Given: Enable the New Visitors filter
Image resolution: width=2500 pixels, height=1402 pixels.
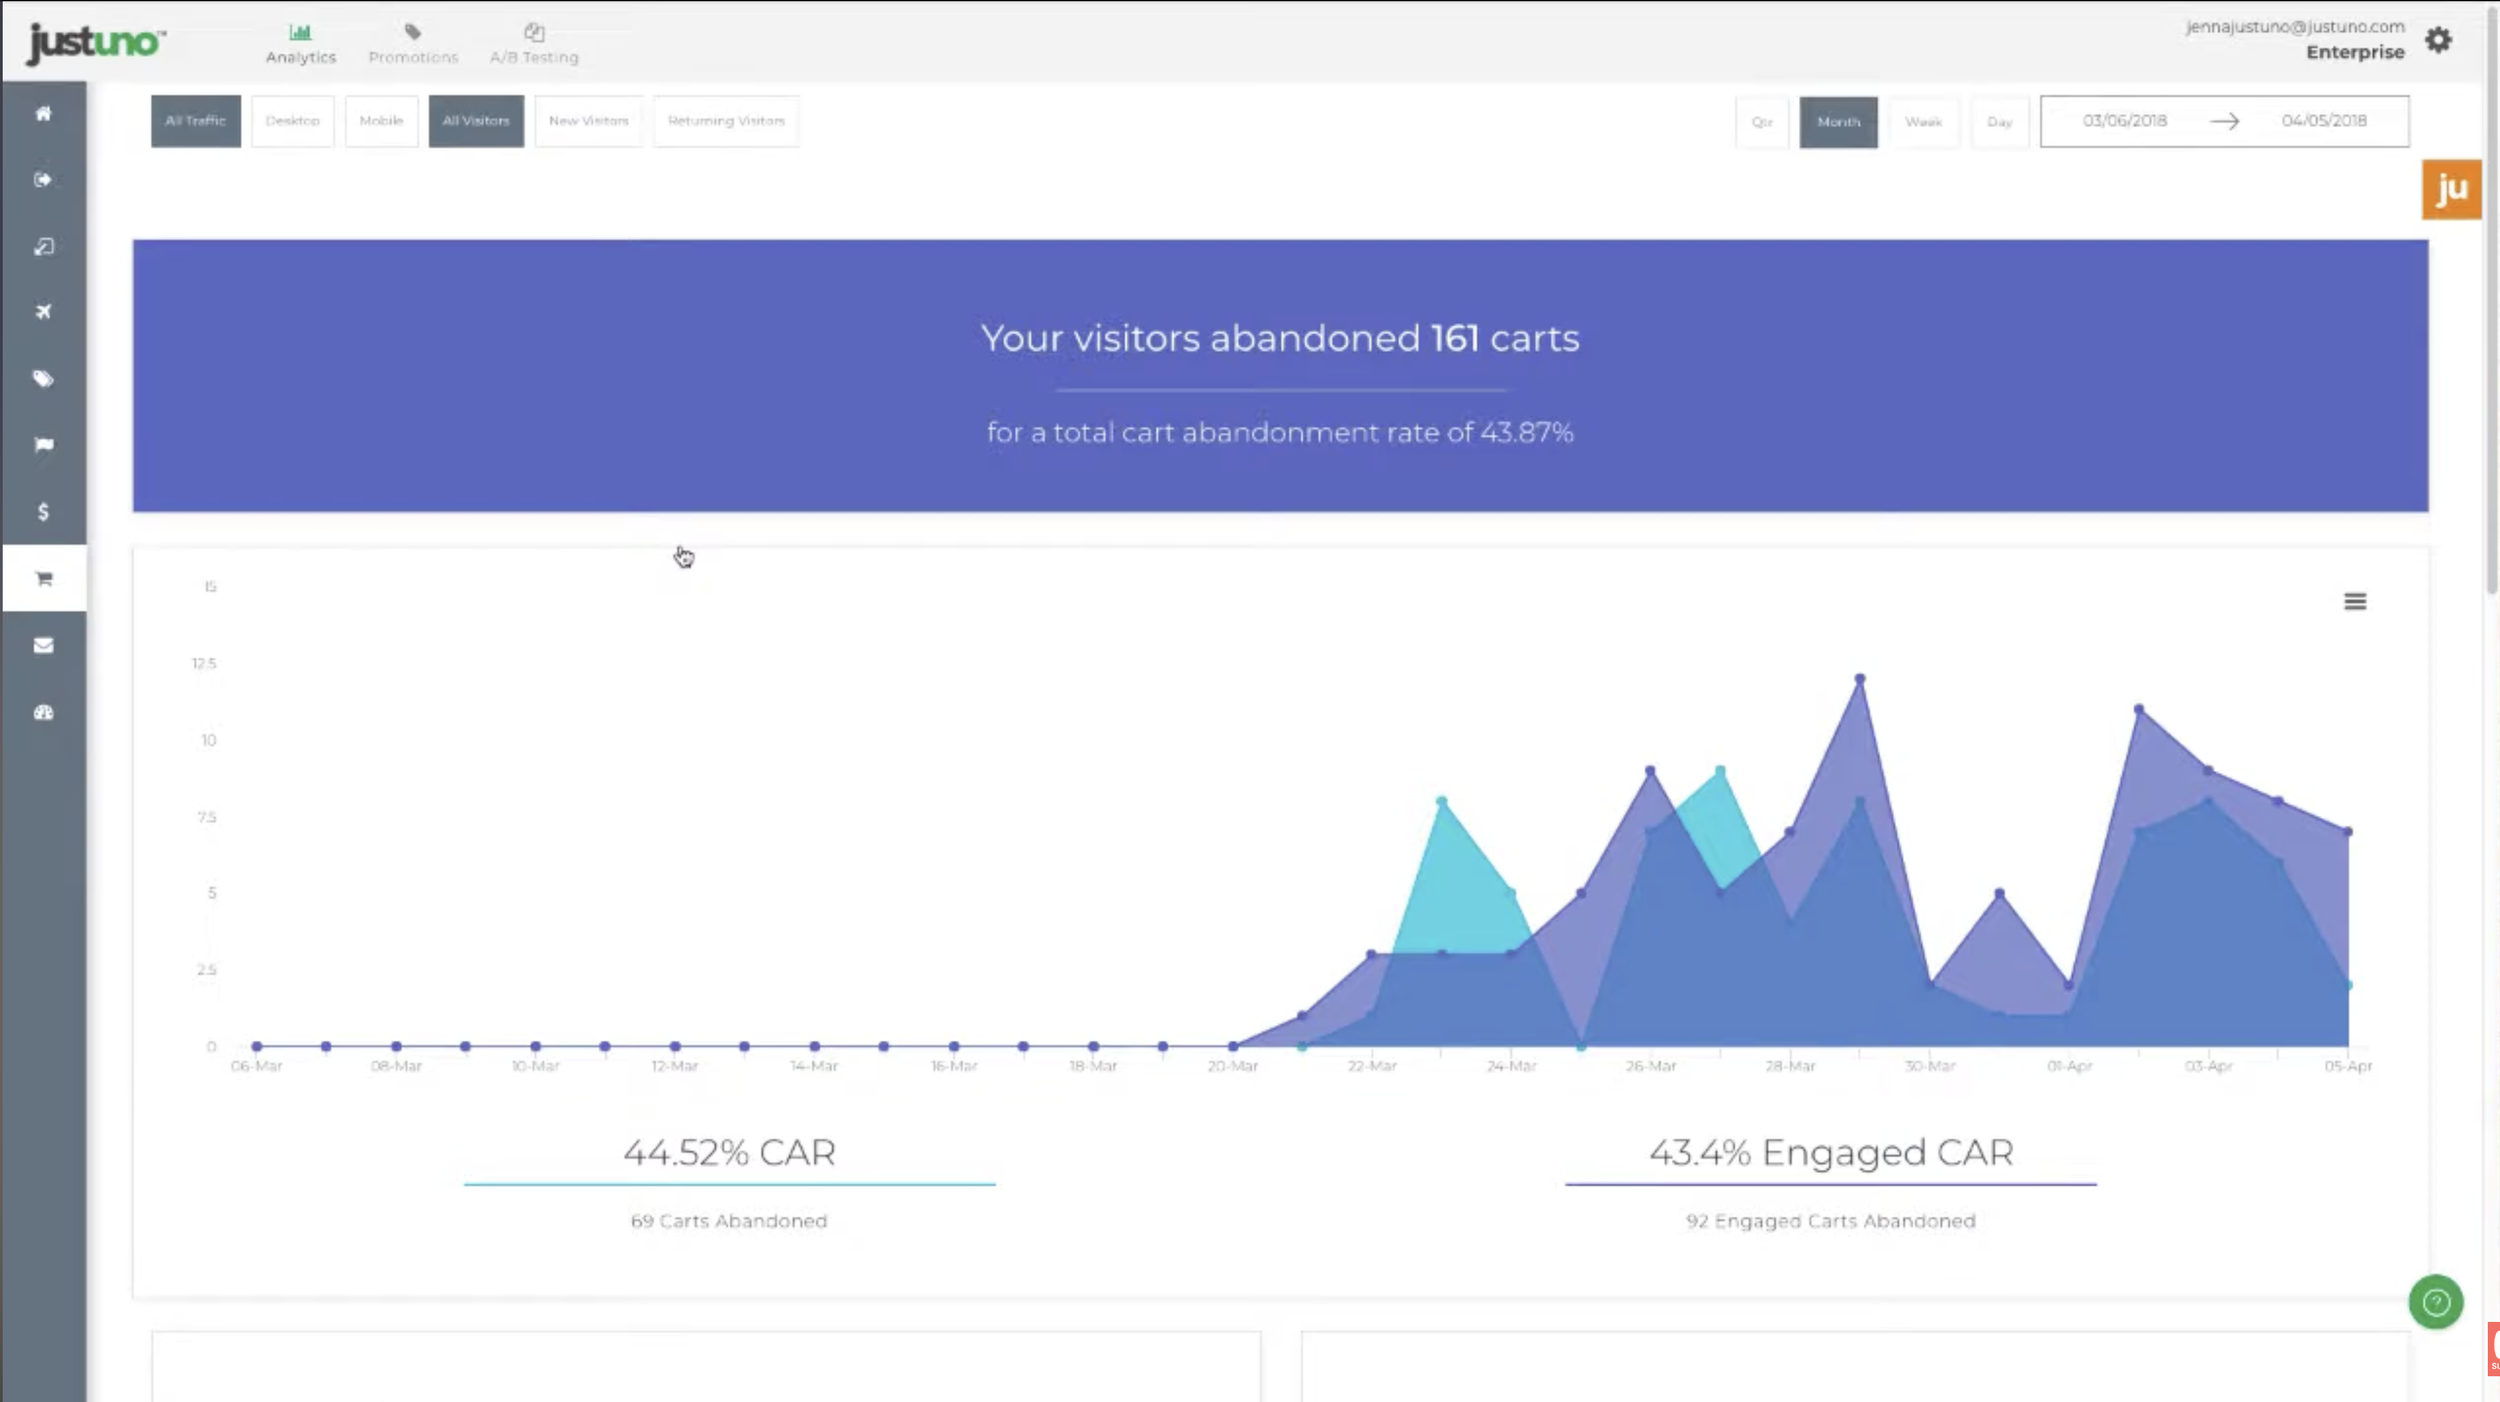Looking at the screenshot, I should point(588,121).
